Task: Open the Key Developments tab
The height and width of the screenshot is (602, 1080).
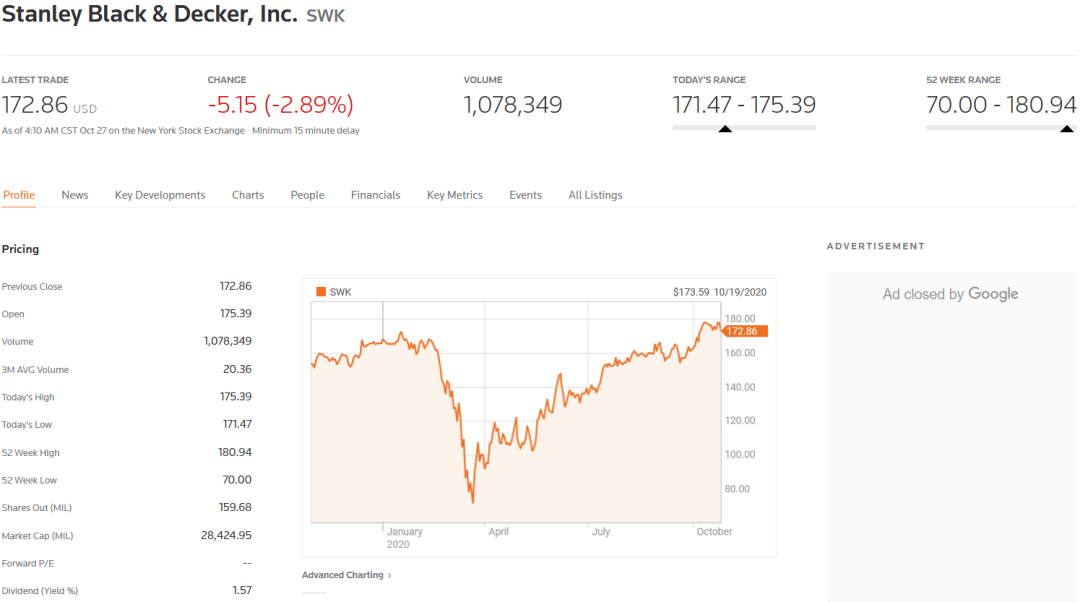Action: click(x=160, y=195)
